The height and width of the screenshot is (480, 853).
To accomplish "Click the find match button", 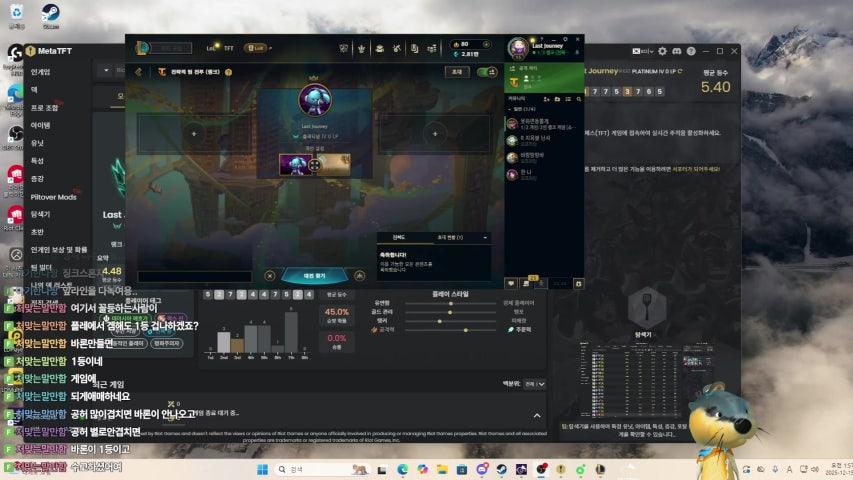I will click(314, 276).
